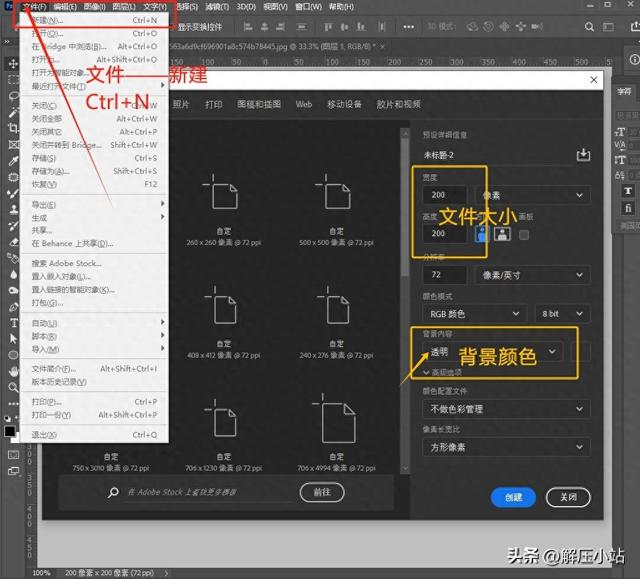Switch to the 胶片和视频 tab
This screenshot has height=579, width=640.
coord(398,104)
